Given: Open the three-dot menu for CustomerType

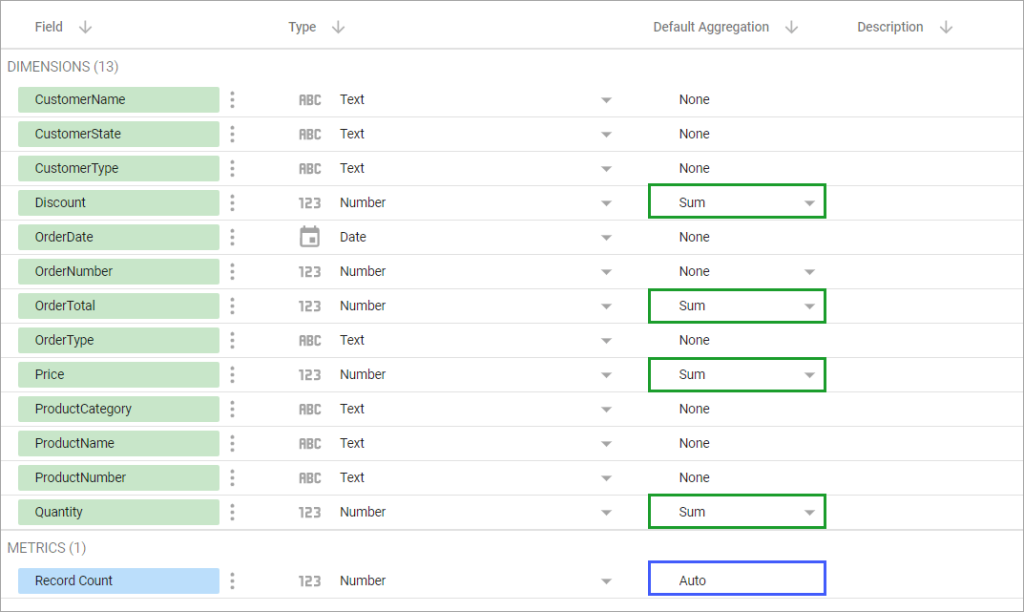Looking at the screenshot, I should [232, 168].
